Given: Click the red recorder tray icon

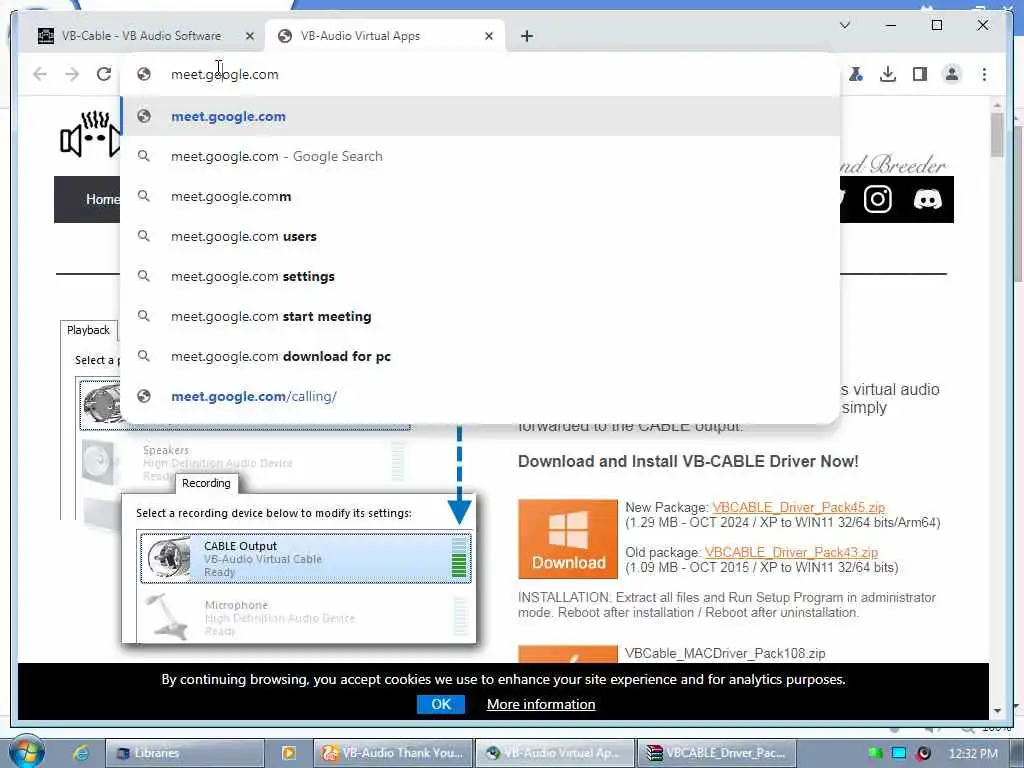Looking at the screenshot, I should pos(923,754).
